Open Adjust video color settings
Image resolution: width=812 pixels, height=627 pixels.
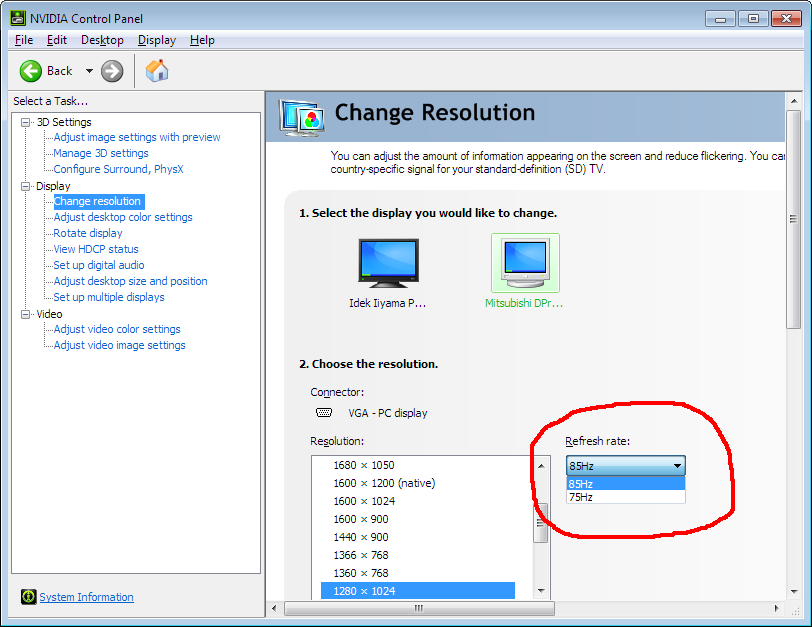[117, 329]
